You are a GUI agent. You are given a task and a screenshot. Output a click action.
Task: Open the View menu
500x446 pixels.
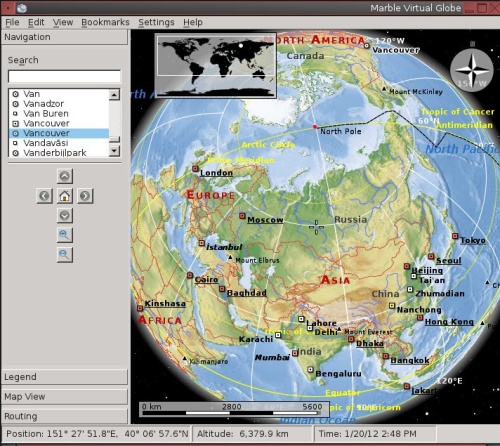tap(63, 22)
